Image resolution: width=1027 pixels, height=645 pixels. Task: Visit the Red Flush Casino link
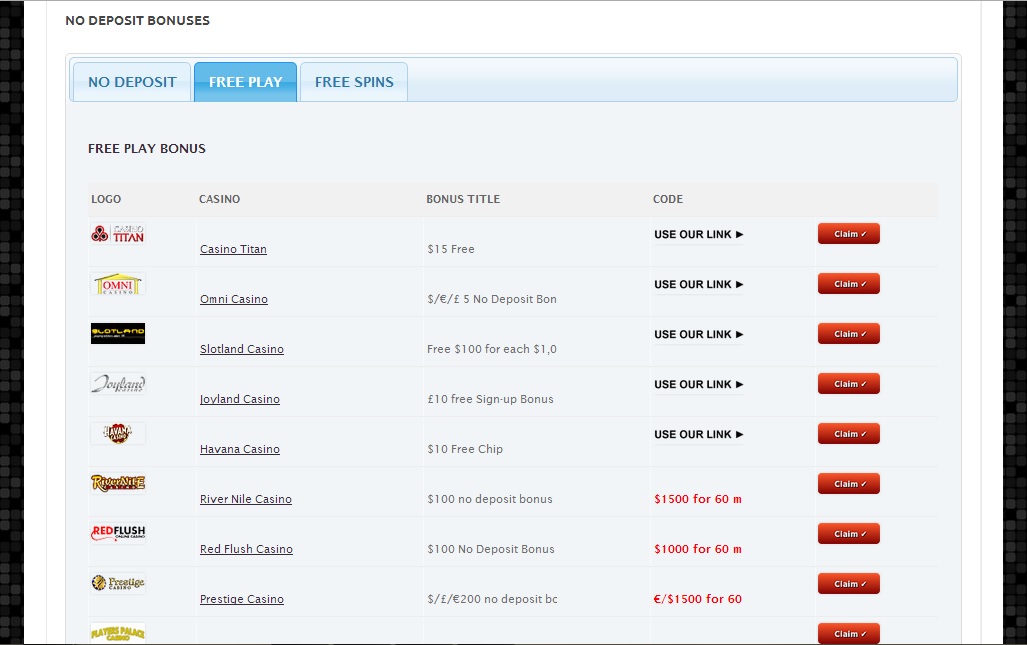[x=246, y=549]
